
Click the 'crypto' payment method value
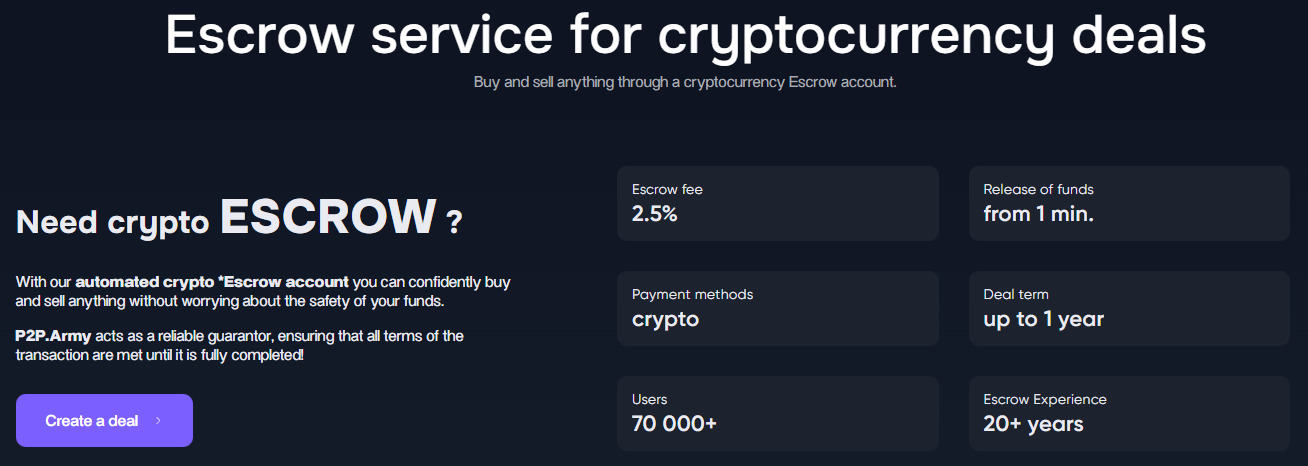click(x=665, y=319)
